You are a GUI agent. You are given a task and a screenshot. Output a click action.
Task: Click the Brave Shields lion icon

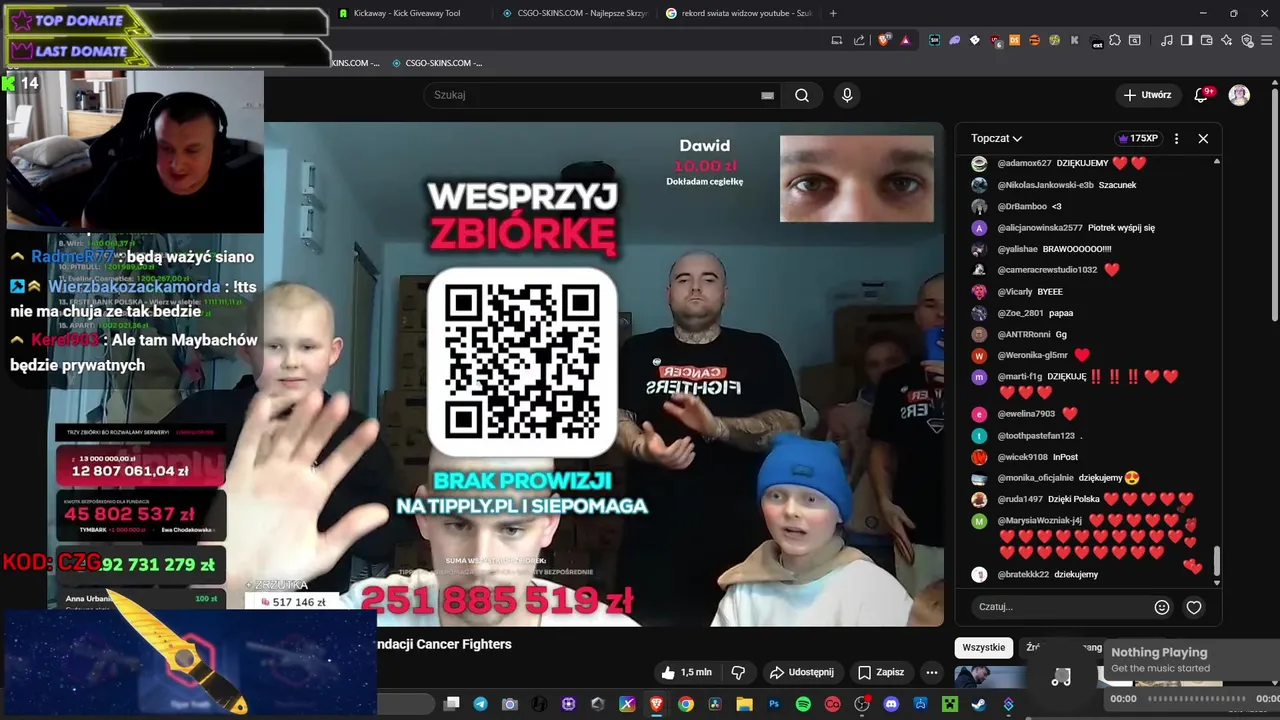(884, 40)
